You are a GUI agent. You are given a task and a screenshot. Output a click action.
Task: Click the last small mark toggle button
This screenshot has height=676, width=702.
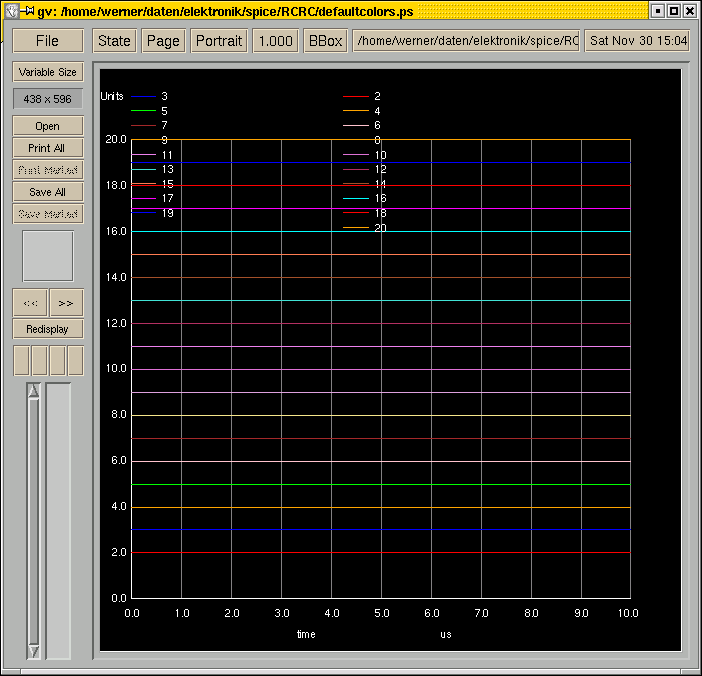click(75, 360)
